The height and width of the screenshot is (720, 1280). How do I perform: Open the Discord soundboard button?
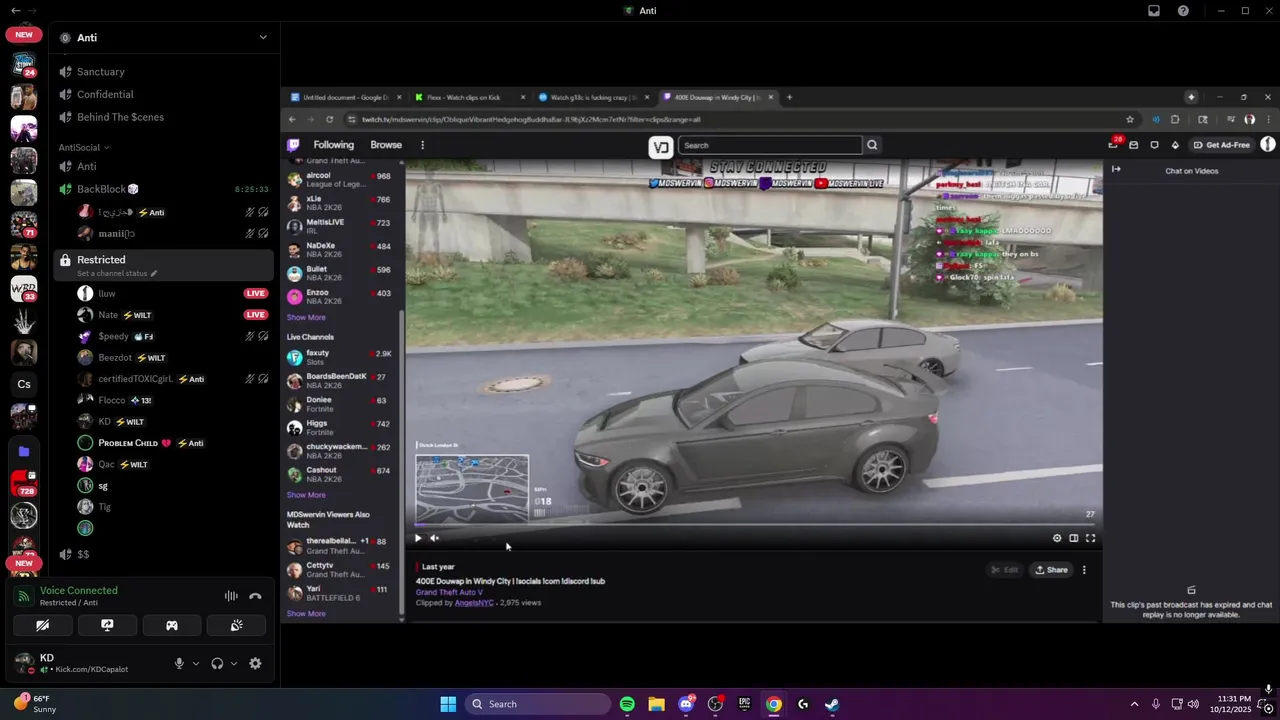(x=236, y=625)
